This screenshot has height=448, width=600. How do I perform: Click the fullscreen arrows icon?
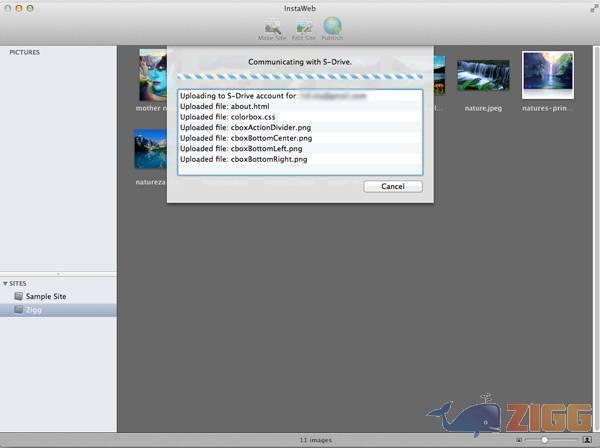pyautogui.click(x=593, y=8)
